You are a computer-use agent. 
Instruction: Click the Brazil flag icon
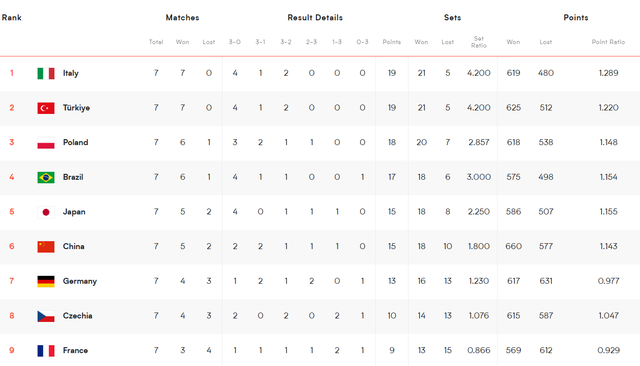coord(46,177)
